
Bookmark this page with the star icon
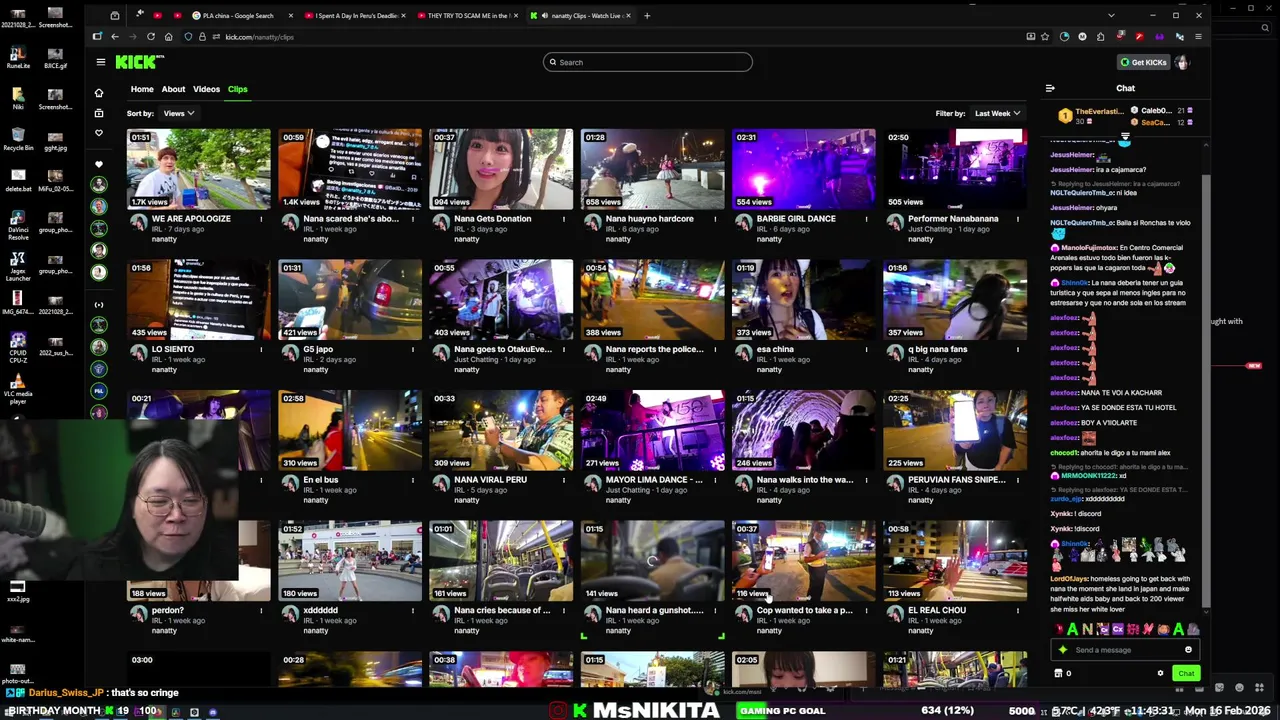click(1045, 37)
